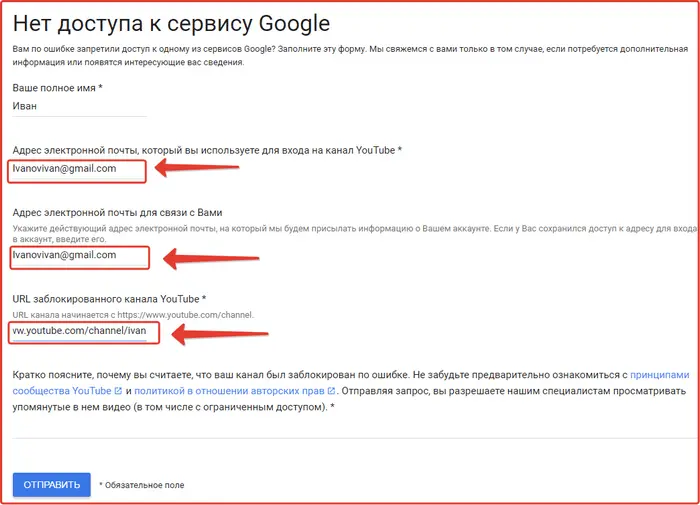
Task: Click the 'Ваше полное имя' label
Action: 58,88
